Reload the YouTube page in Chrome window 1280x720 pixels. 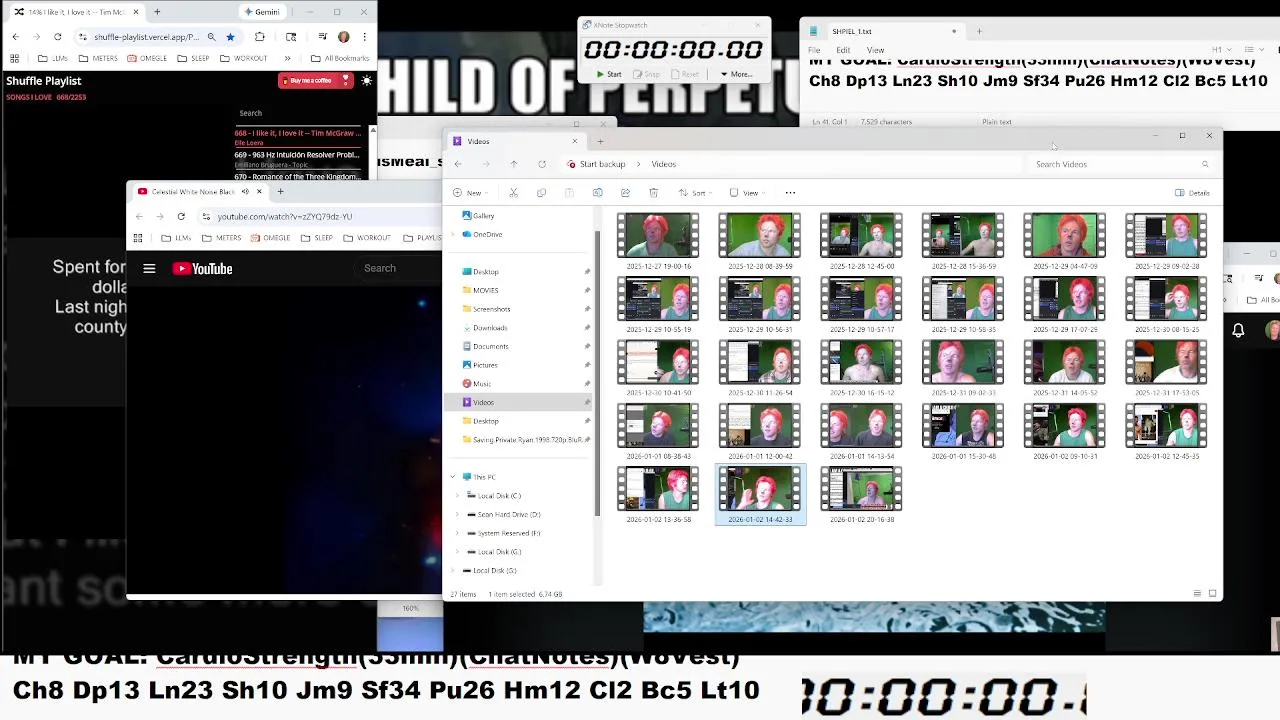(181, 216)
